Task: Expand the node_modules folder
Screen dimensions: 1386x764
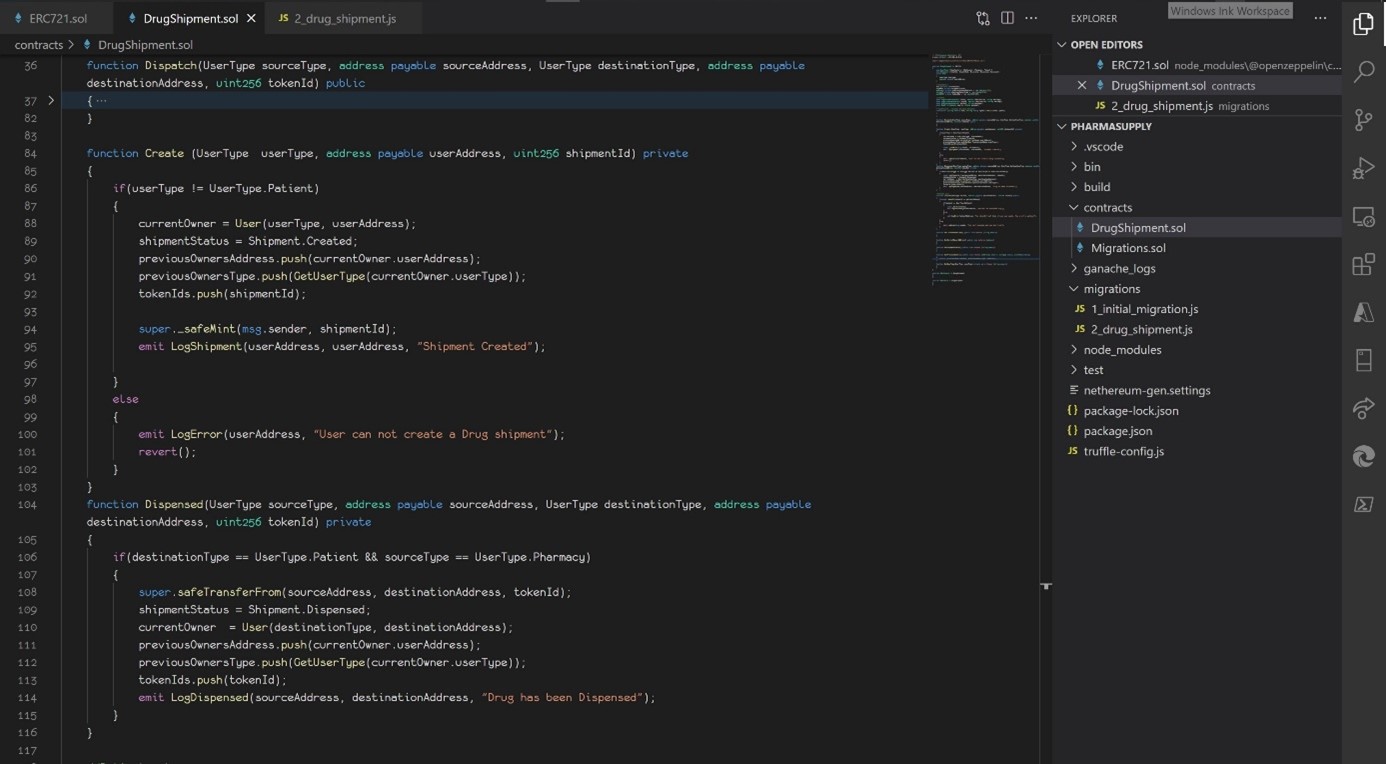Action: pyautogui.click(x=1122, y=349)
